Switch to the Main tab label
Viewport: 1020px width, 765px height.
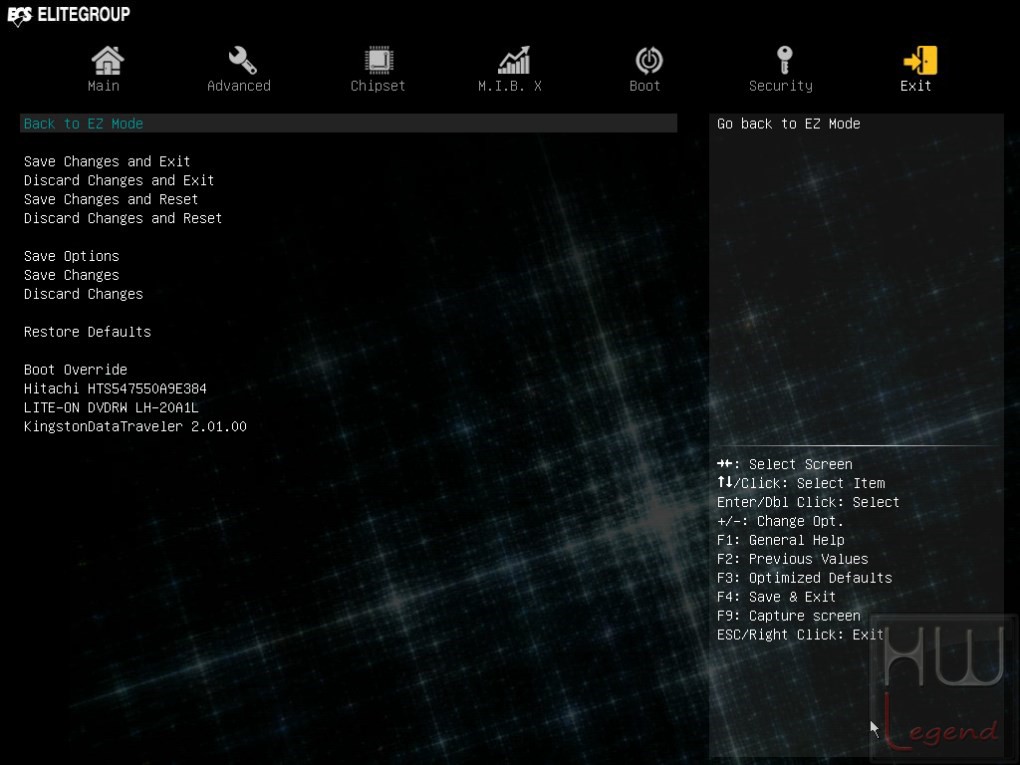tap(103, 86)
